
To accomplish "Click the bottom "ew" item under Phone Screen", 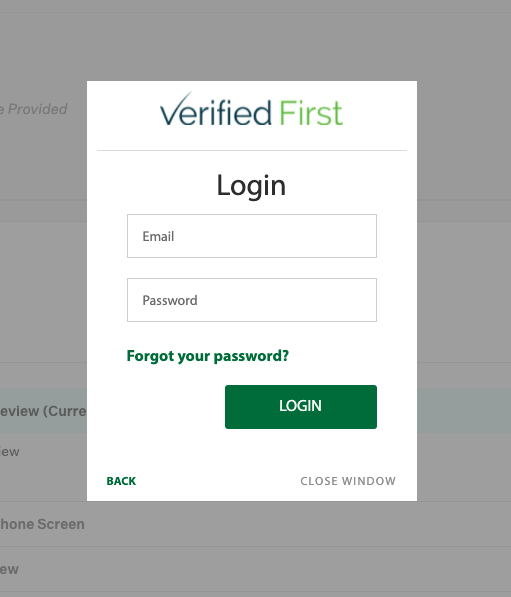I will point(9,570).
